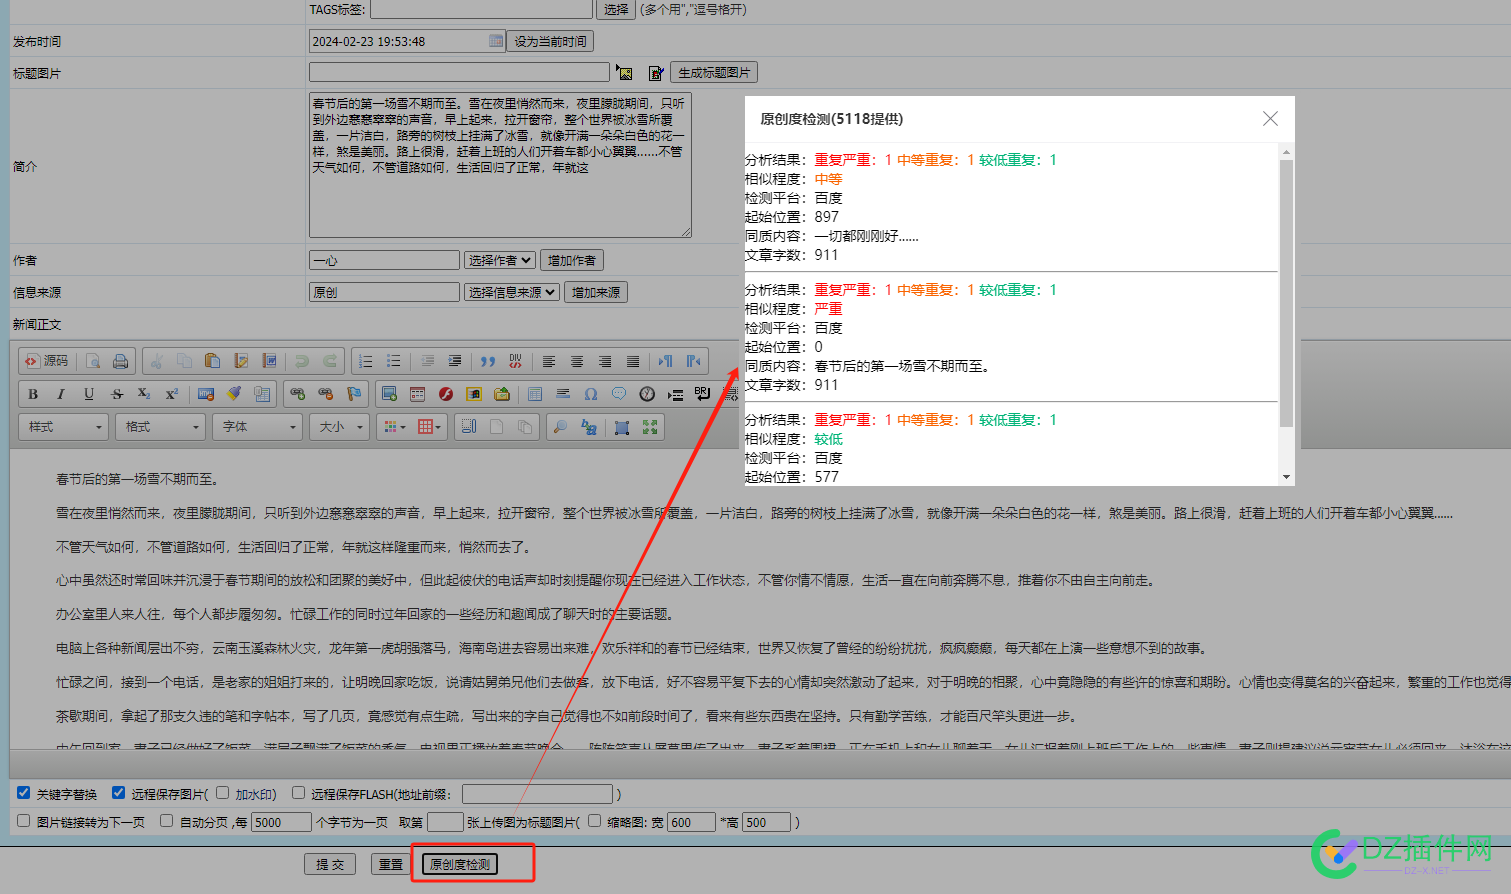Screen dimensions: 1511x894
Task: Toggle underline formatting
Action: [89, 394]
